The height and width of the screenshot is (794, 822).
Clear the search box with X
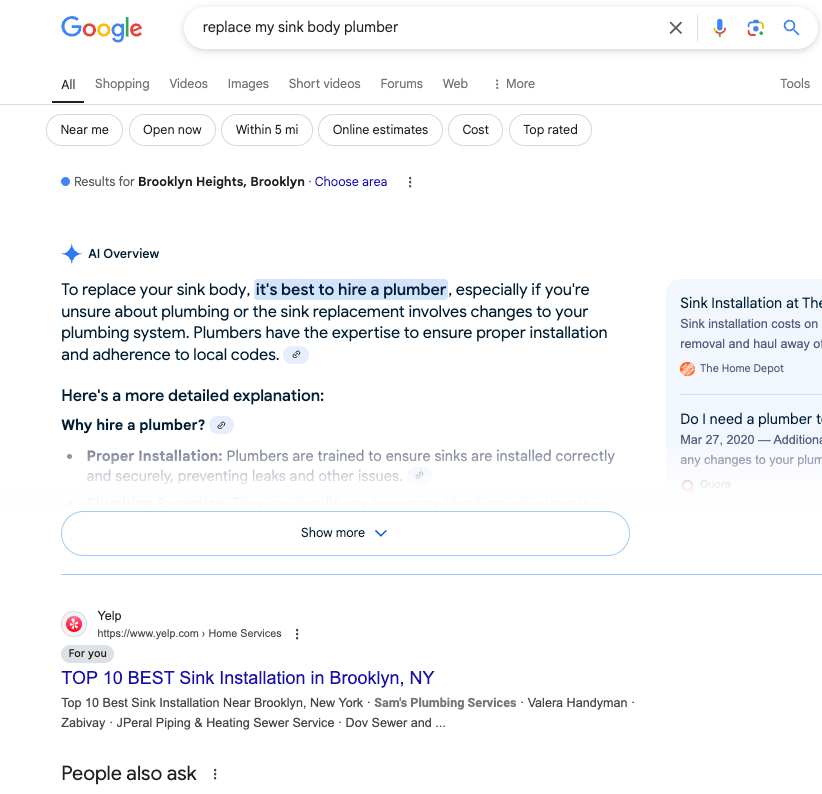[x=676, y=28]
